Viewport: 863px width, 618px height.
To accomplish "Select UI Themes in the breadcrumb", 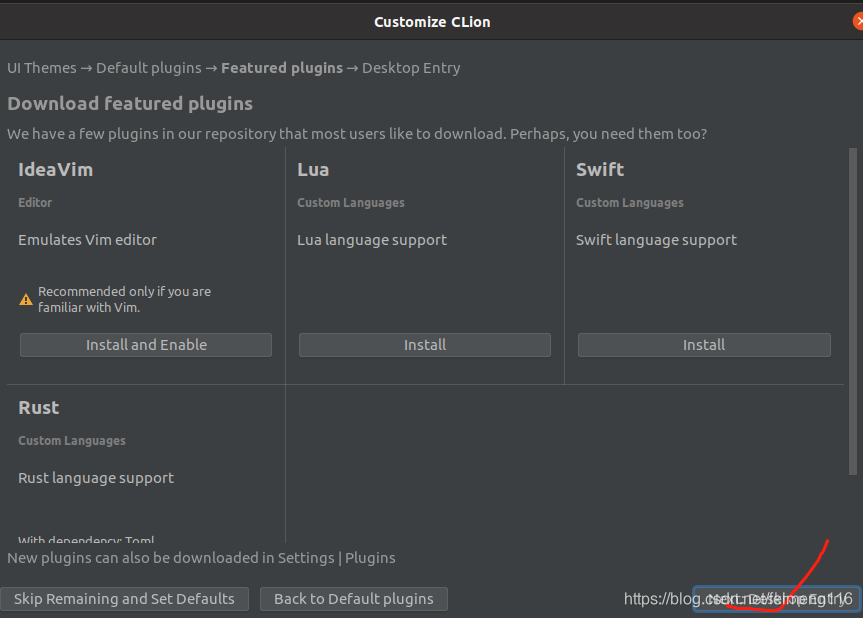I will click(42, 68).
